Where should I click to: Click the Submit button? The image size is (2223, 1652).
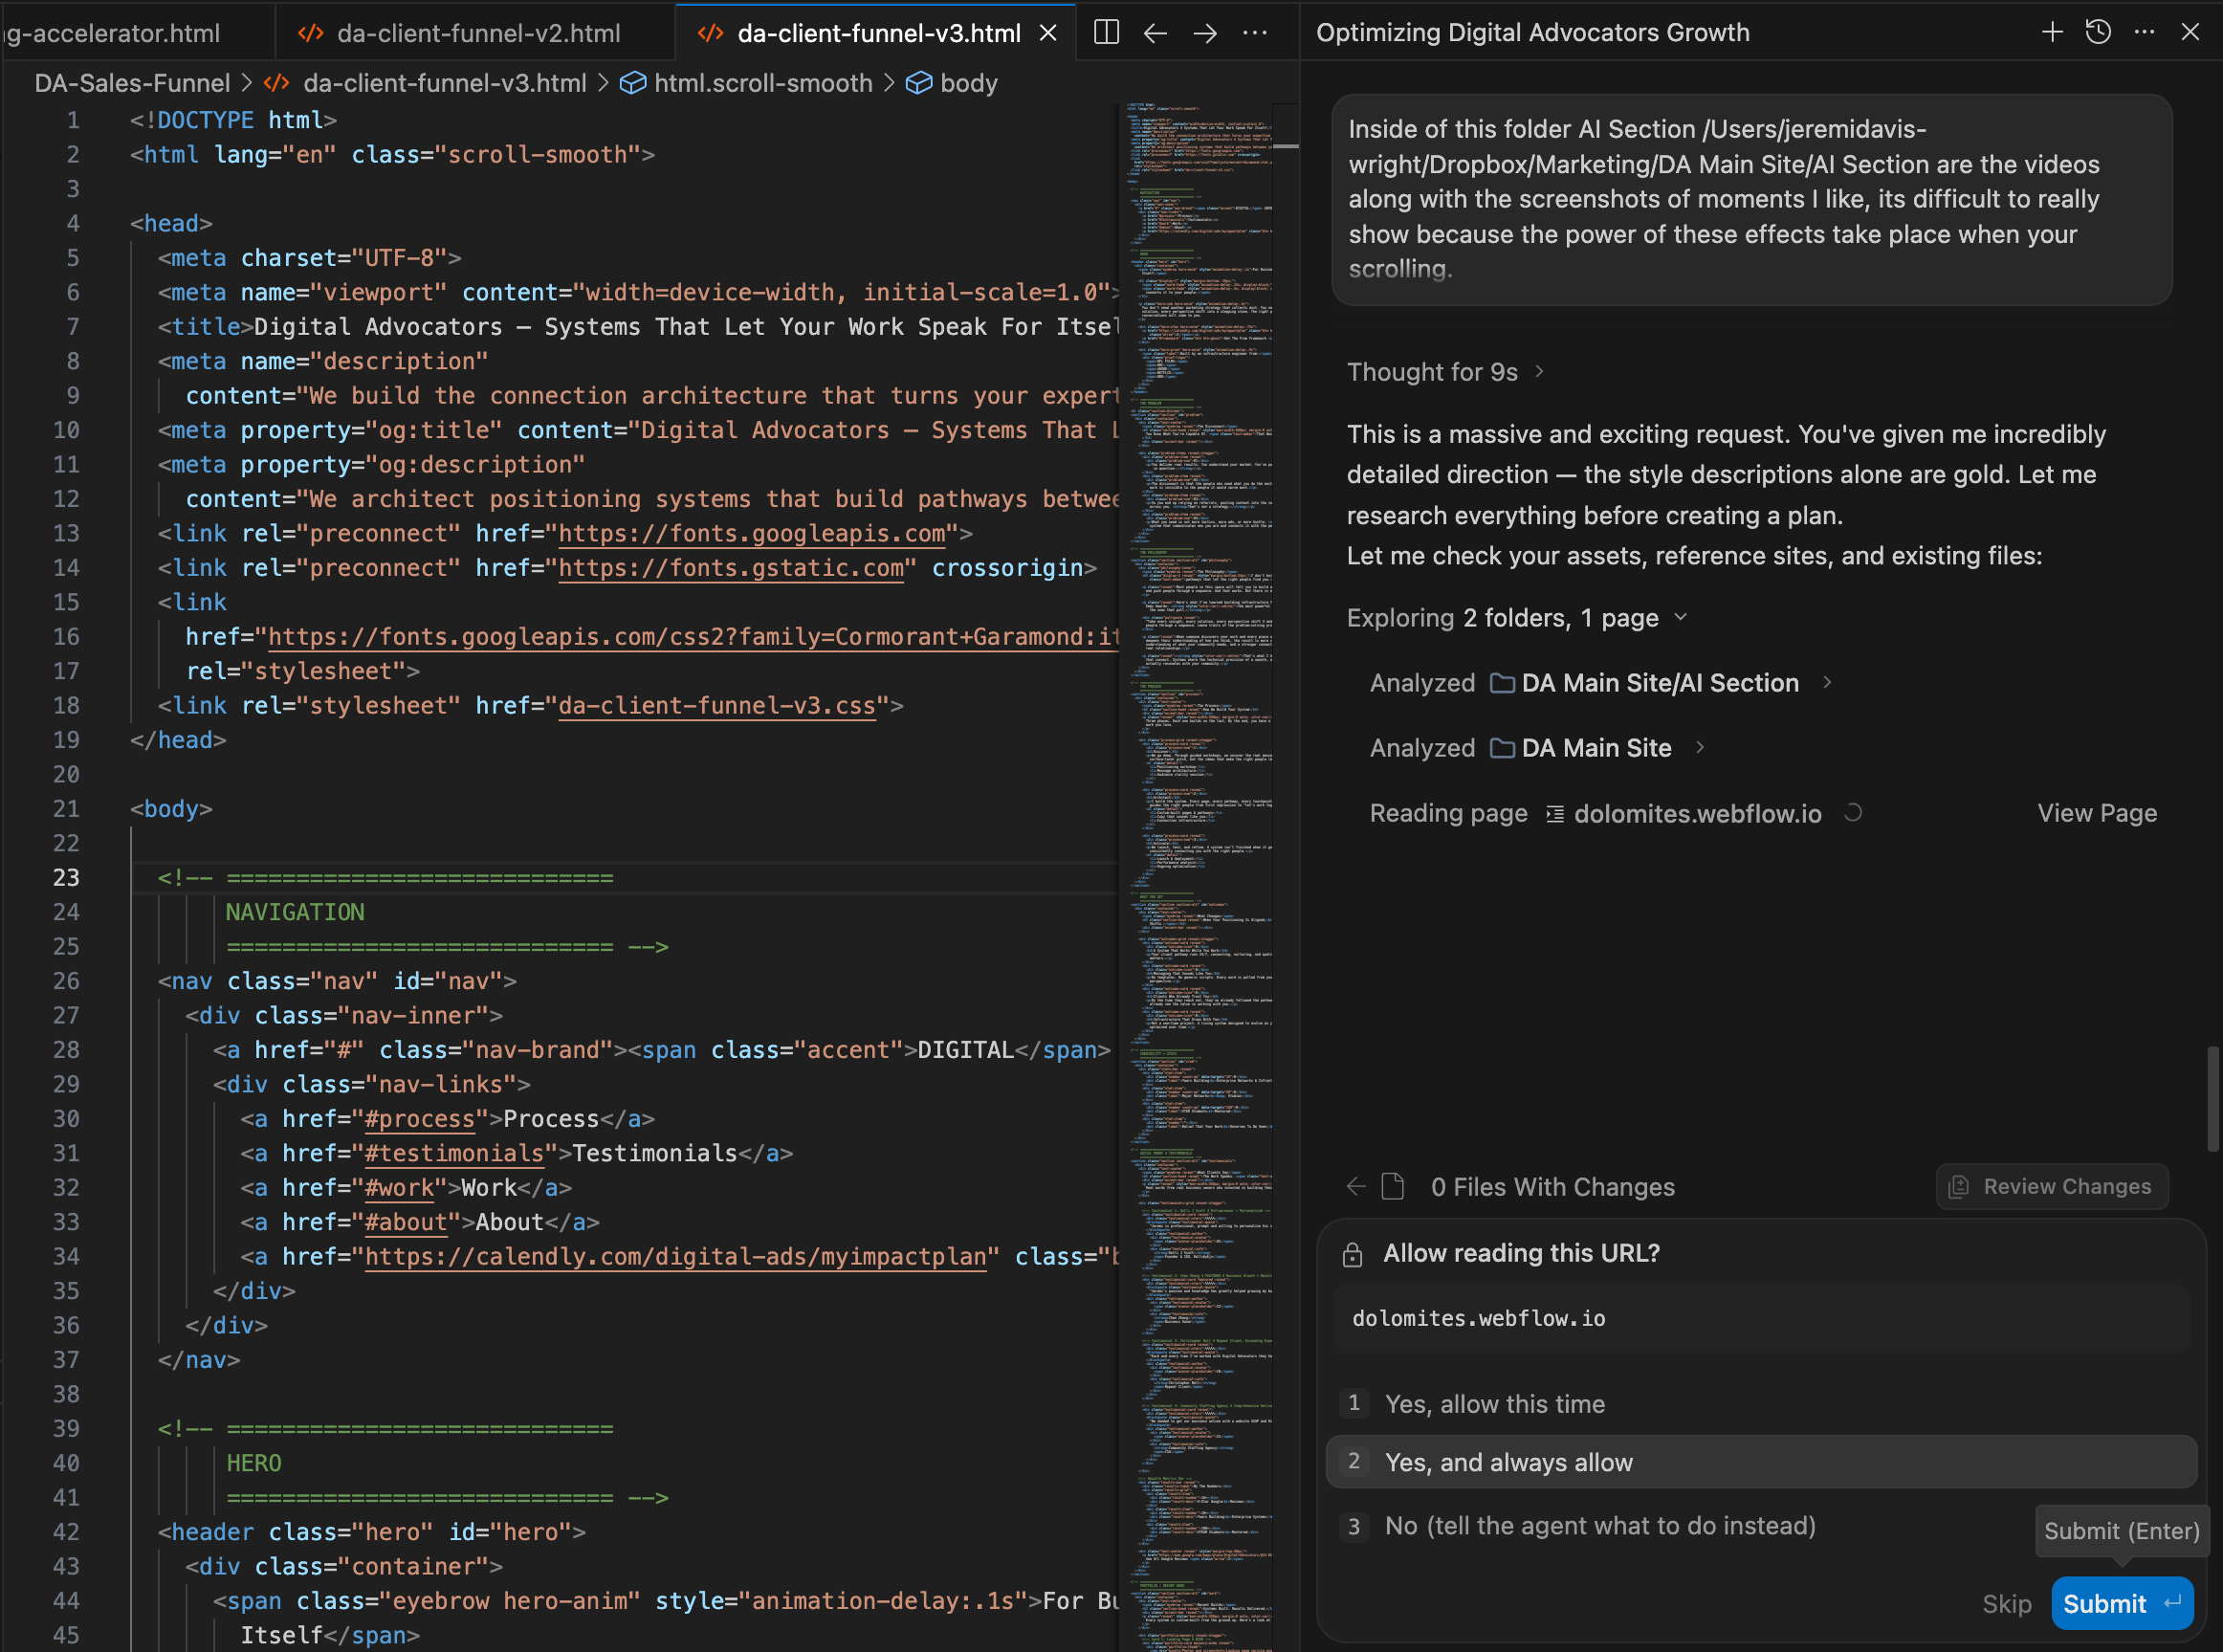[x=2122, y=1603]
